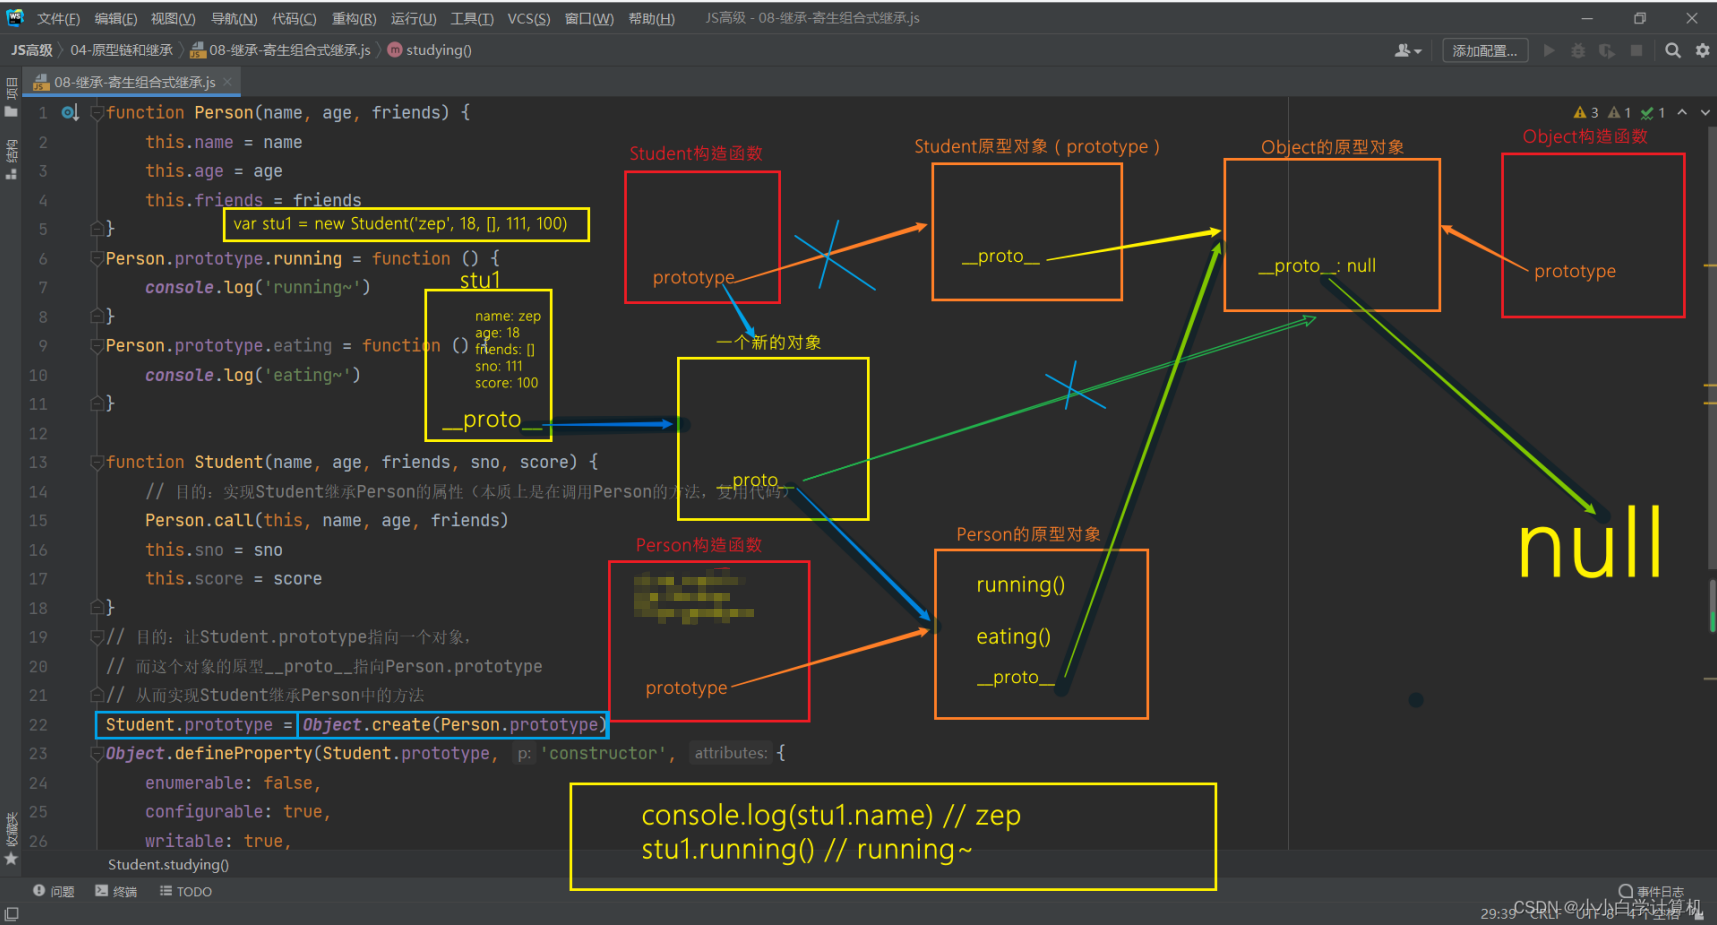Collapse eating function at line 9
The height and width of the screenshot is (925, 1717).
point(97,346)
